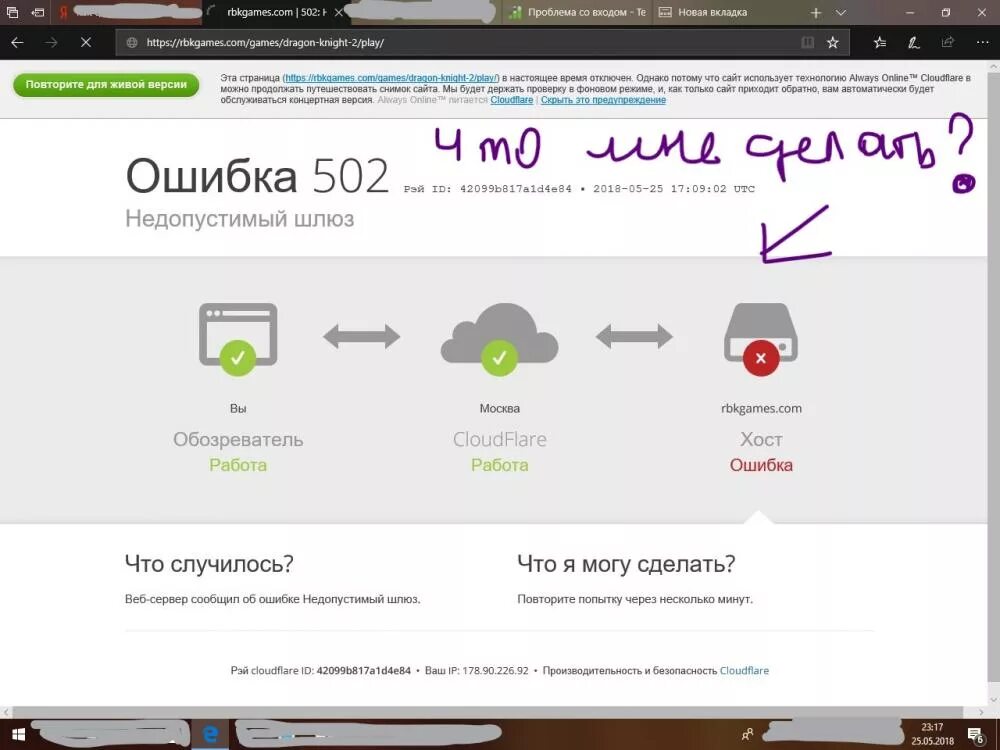Screen dimensions: 1000x750
Task: Click the 'Что я могу сделать?' heading
Action: pyautogui.click(x=626, y=564)
